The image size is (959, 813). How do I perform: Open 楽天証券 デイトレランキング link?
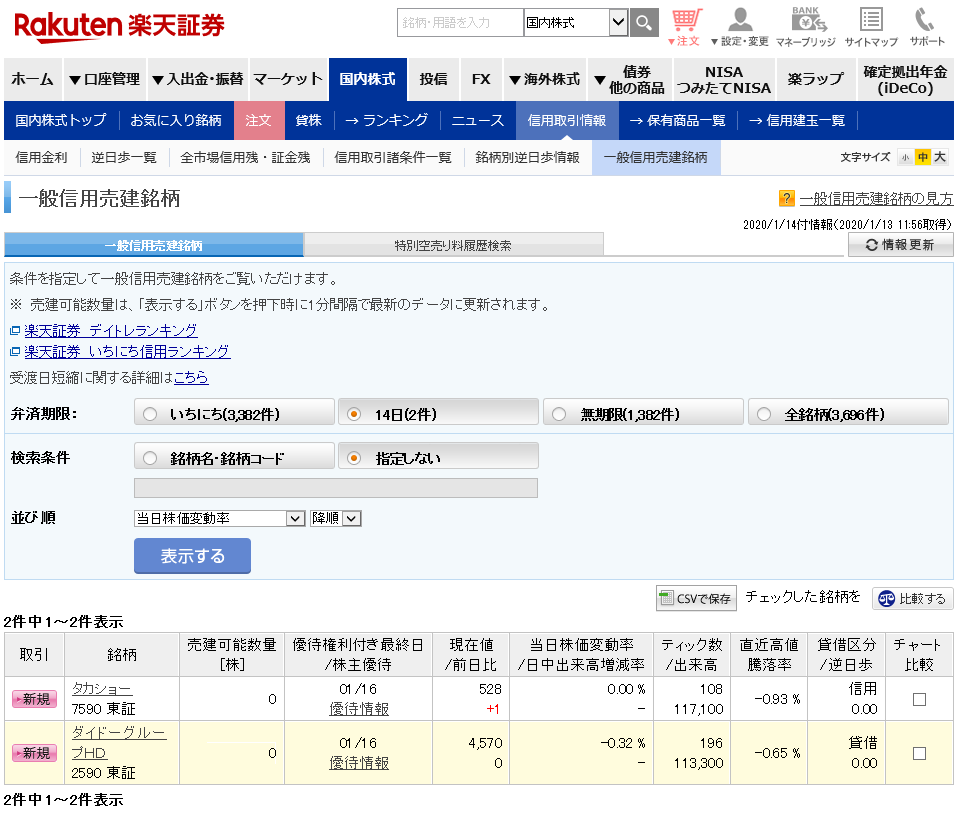111,331
